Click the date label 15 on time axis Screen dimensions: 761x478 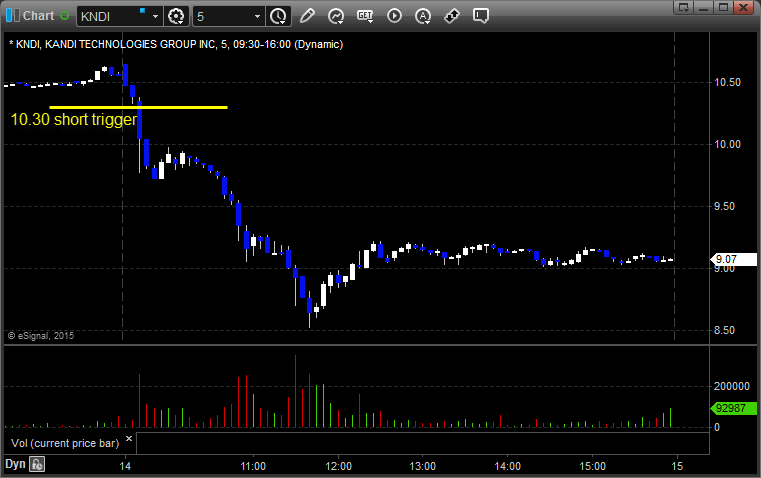pos(677,466)
